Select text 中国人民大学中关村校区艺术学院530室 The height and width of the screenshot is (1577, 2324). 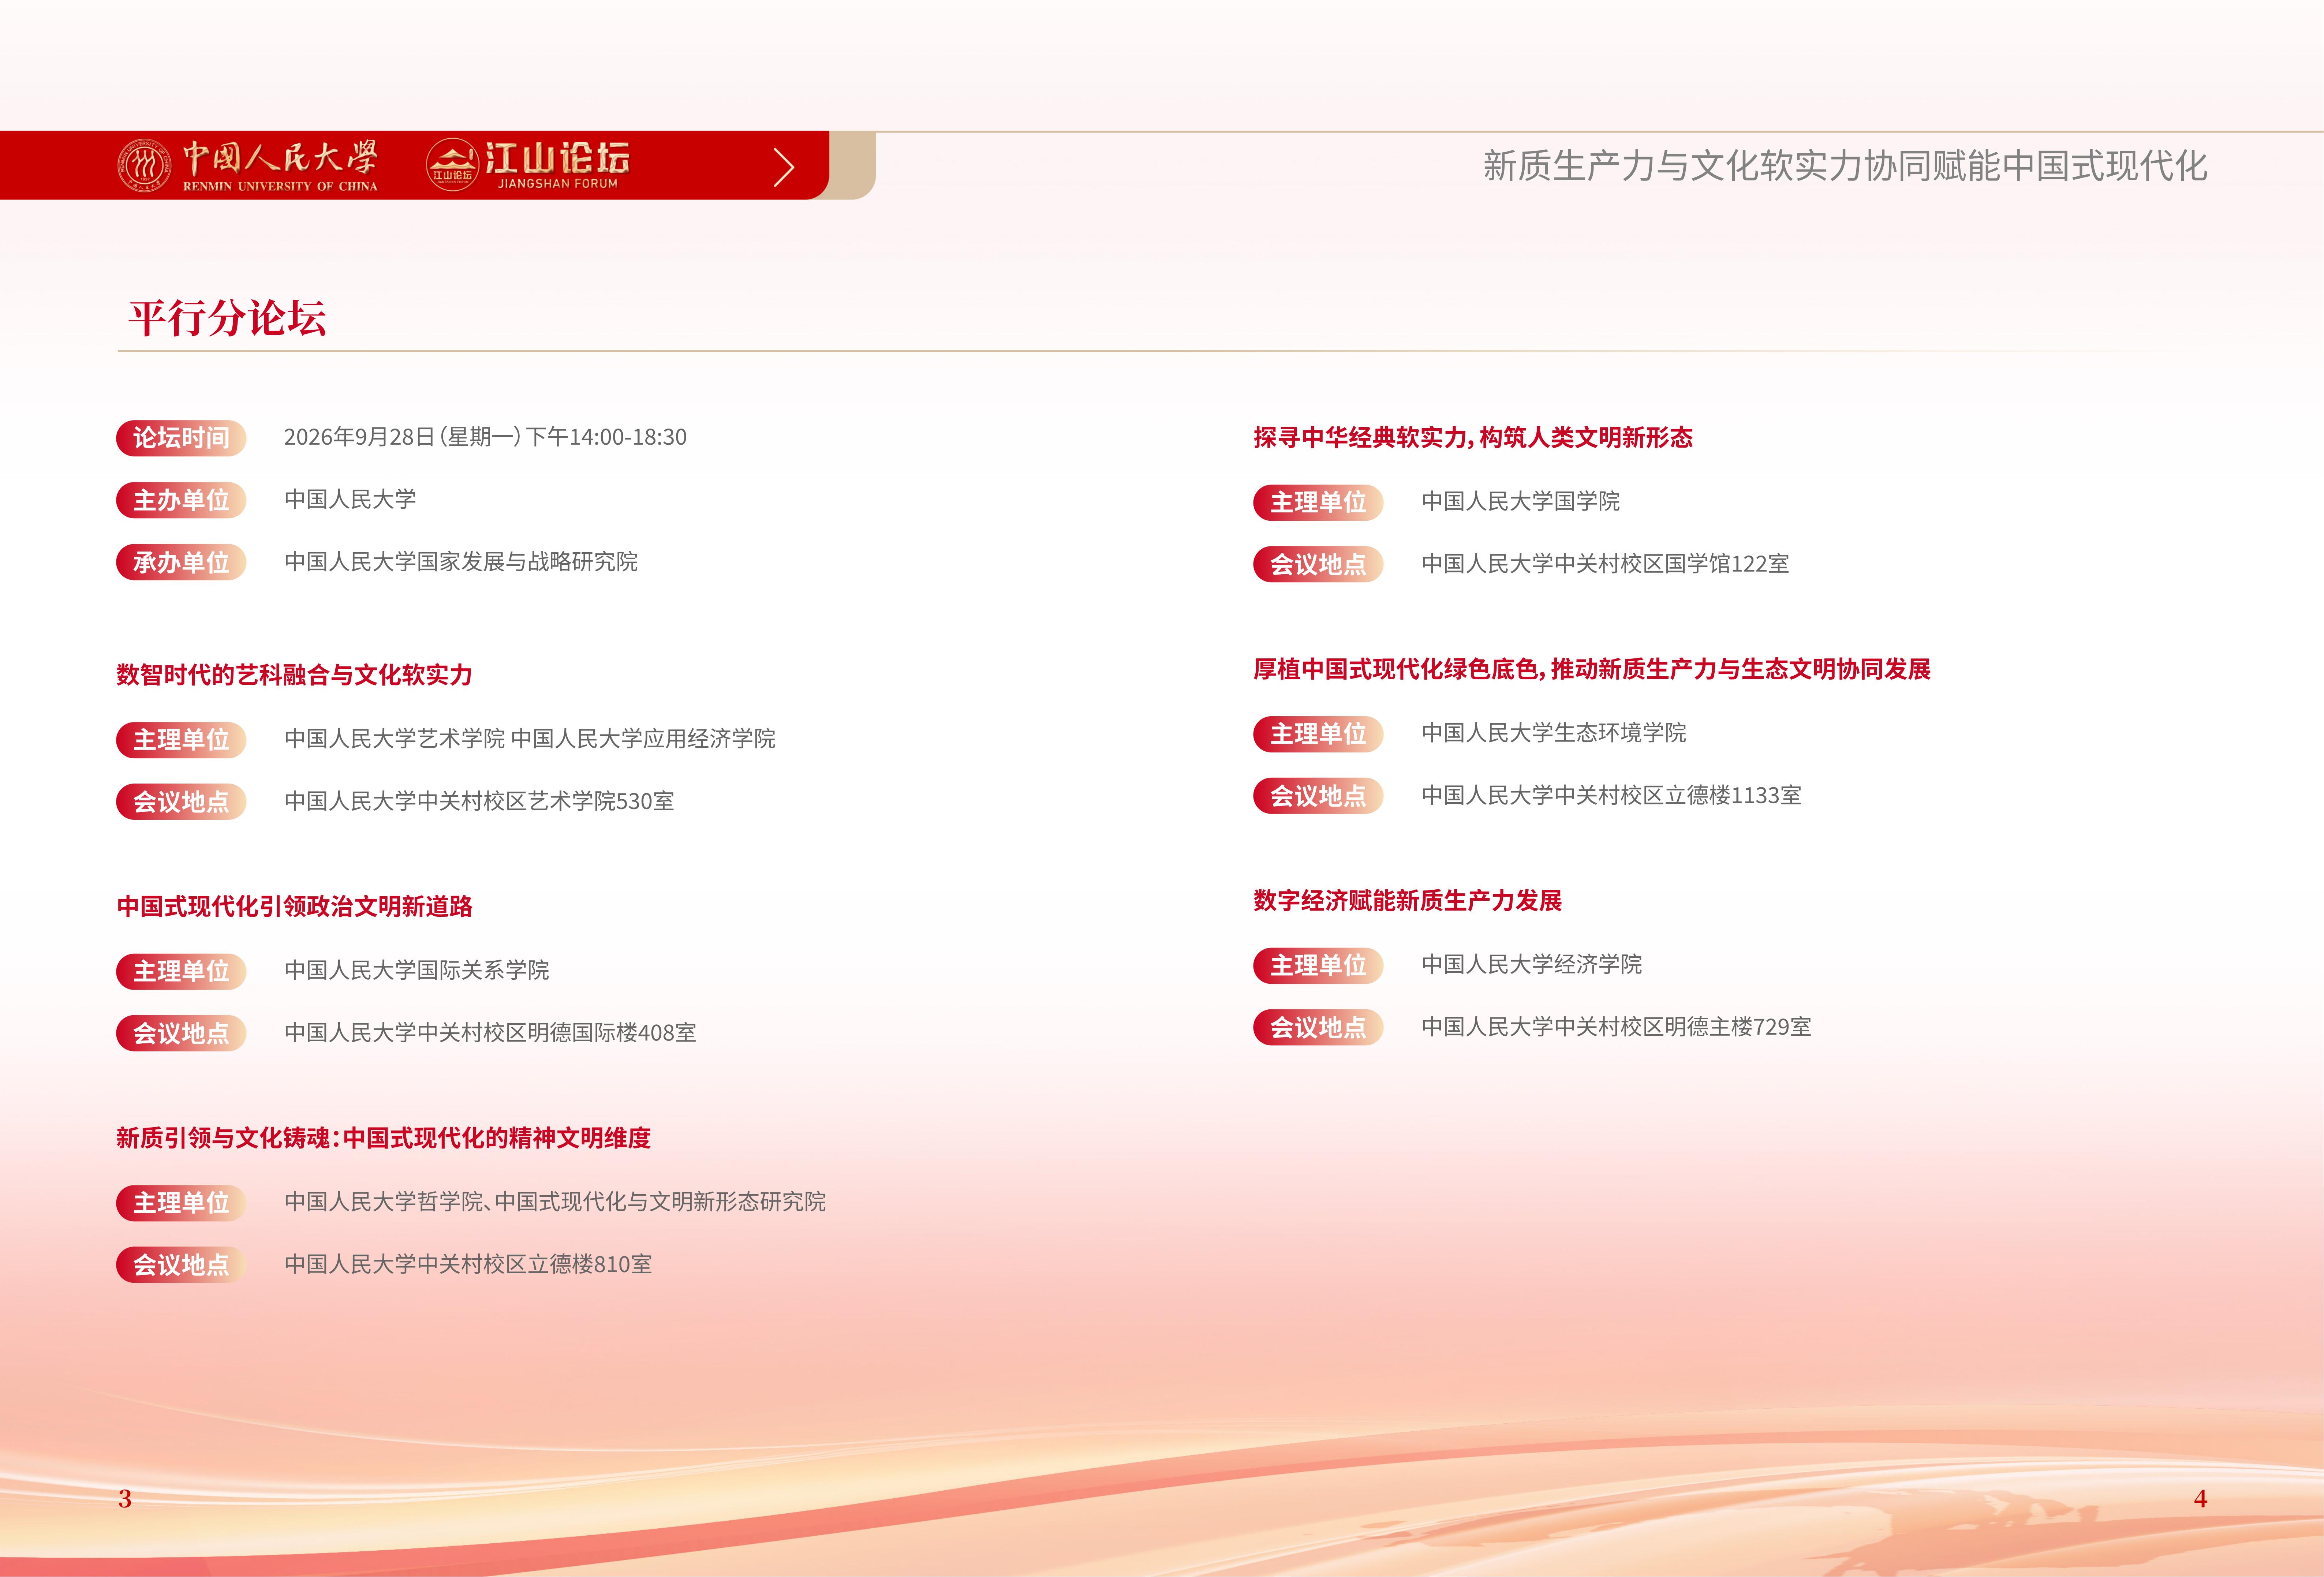click(x=479, y=801)
